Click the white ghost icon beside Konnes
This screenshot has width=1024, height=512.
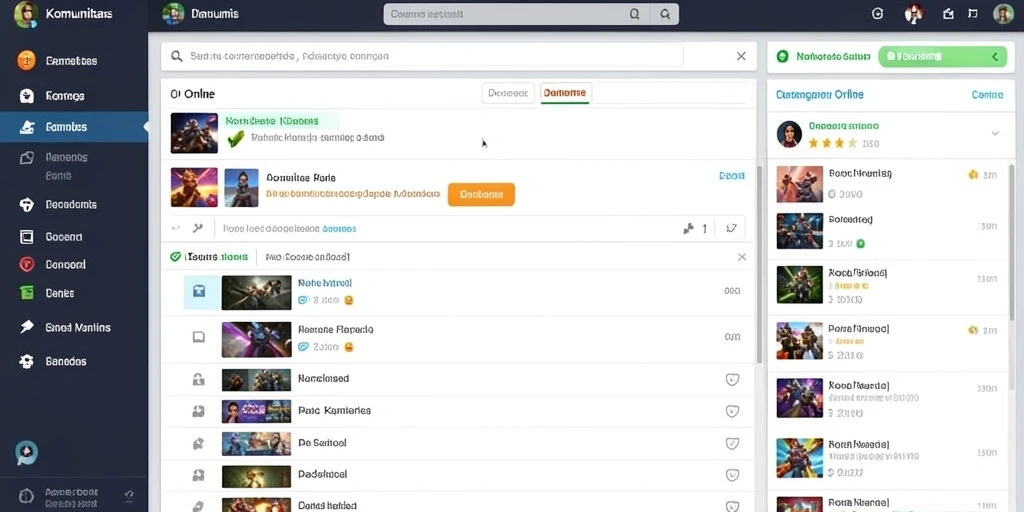pyautogui.click(x=26, y=96)
